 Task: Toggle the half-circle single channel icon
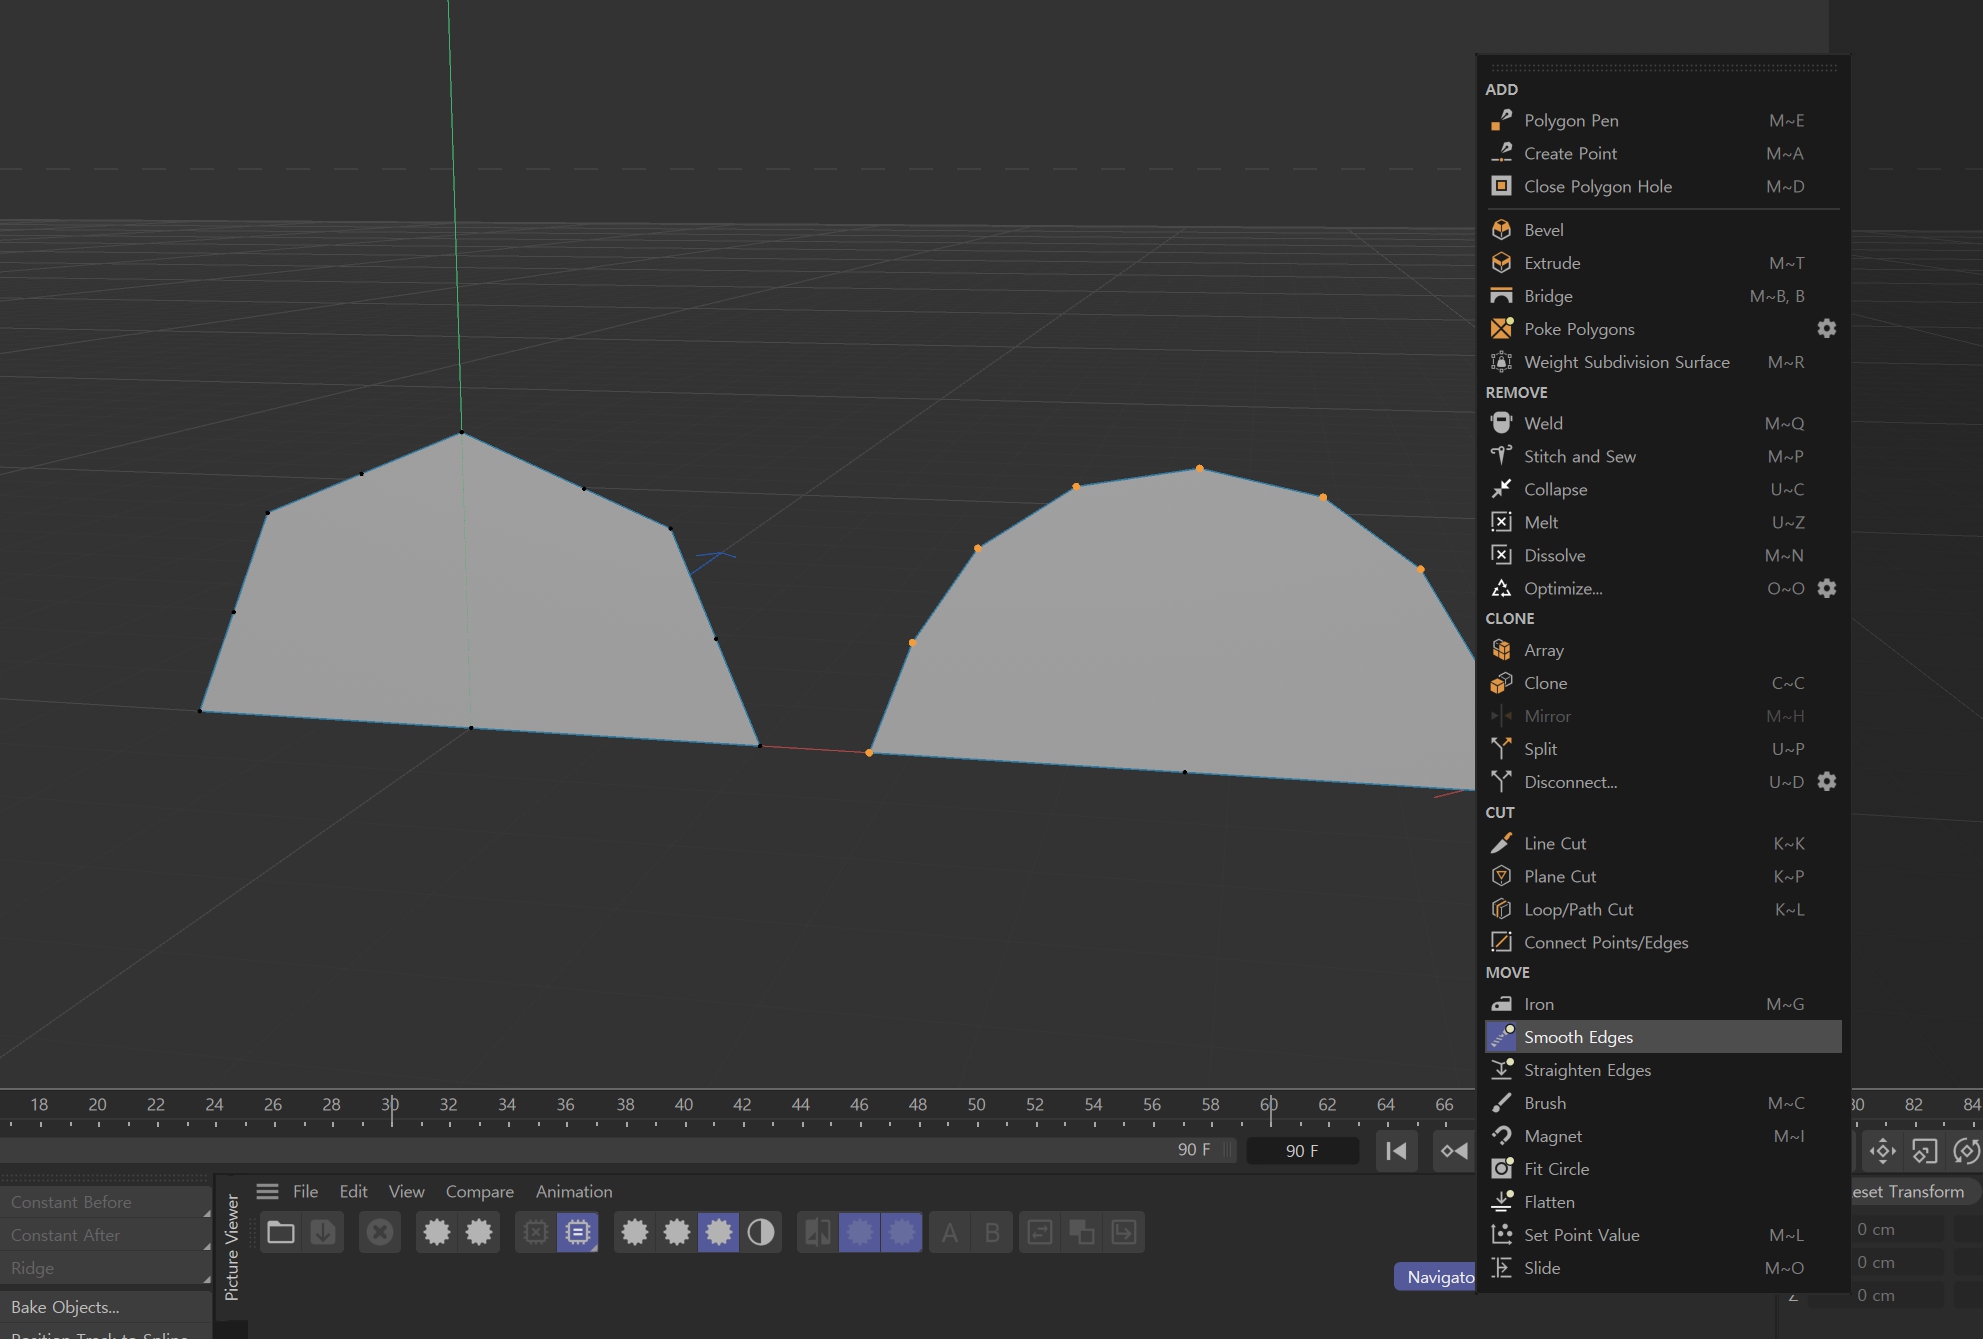pyautogui.click(x=761, y=1232)
